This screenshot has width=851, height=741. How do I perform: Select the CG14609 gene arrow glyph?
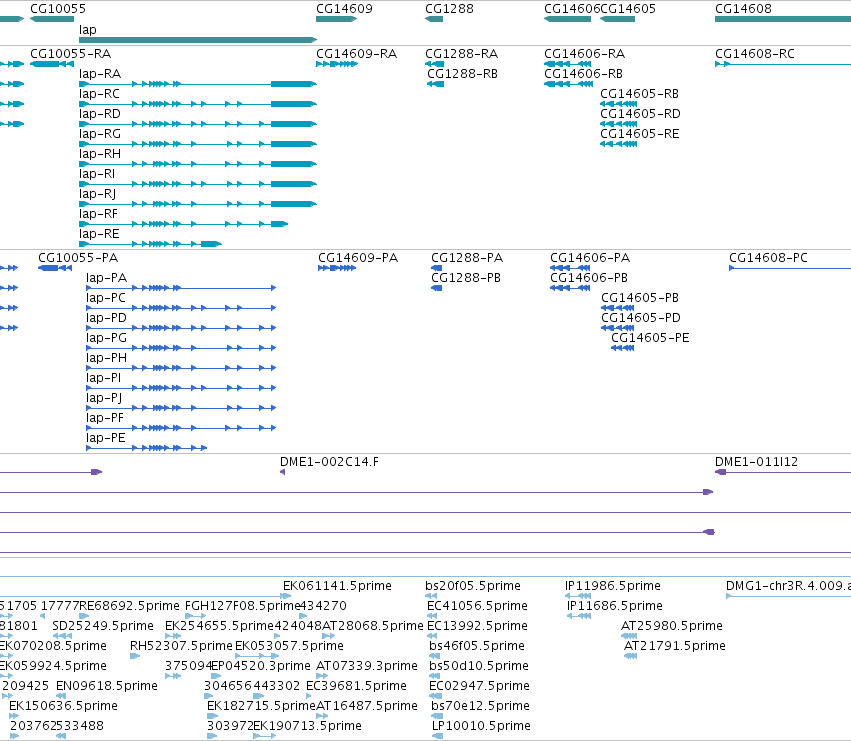(x=336, y=19)
